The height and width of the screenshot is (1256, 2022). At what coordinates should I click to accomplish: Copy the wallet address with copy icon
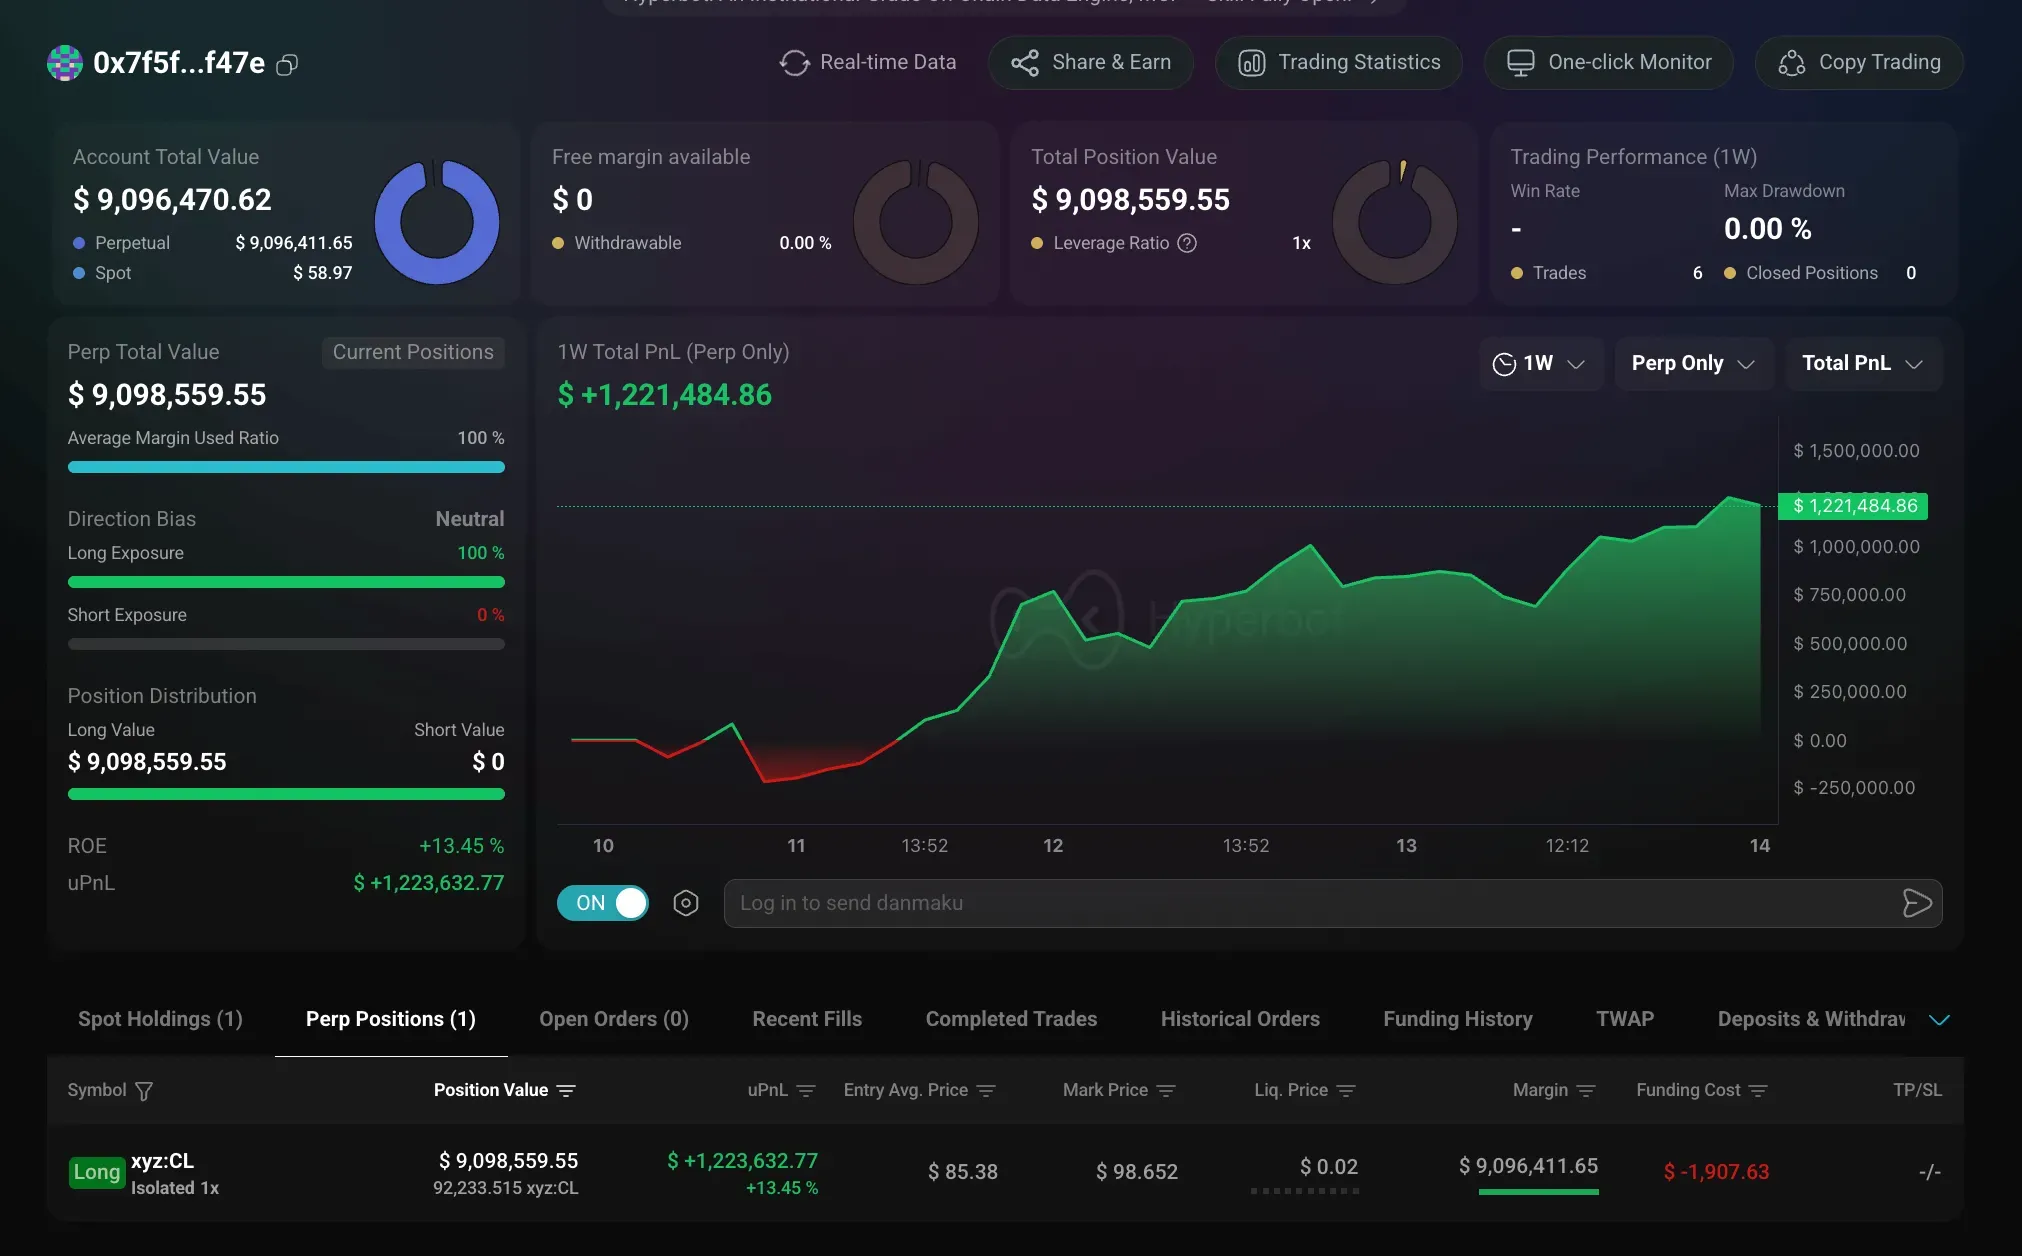[x=287, y=65]
